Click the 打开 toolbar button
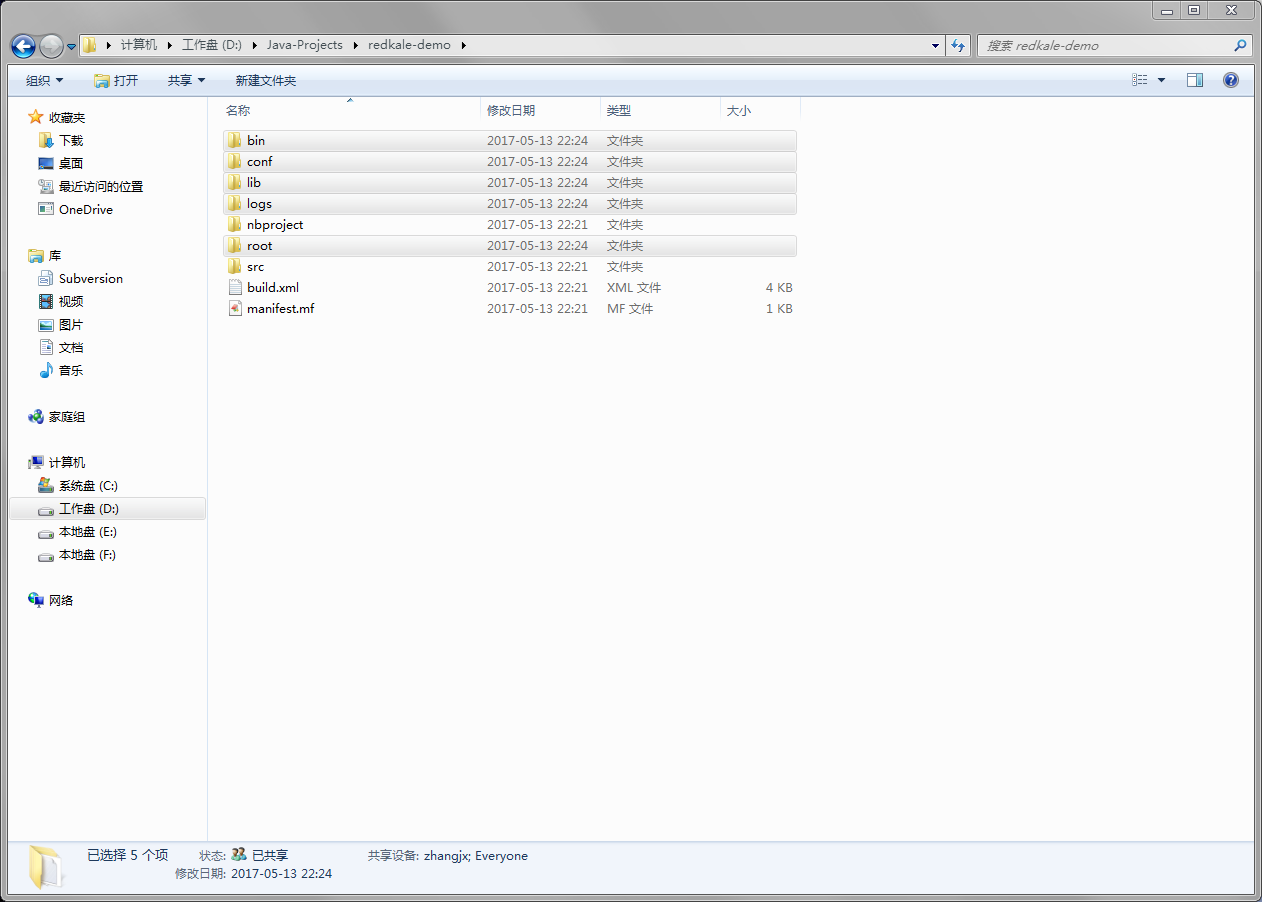 116,80
